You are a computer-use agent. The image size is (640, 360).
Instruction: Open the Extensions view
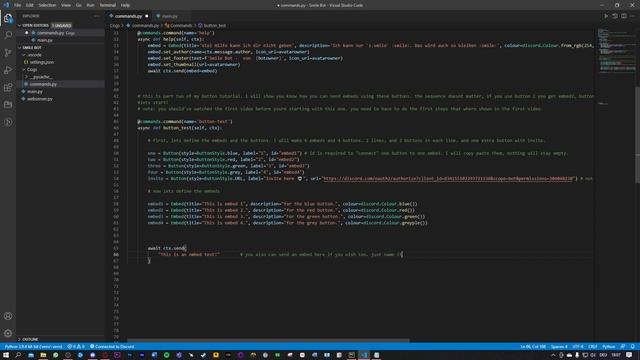click(8, 87)
